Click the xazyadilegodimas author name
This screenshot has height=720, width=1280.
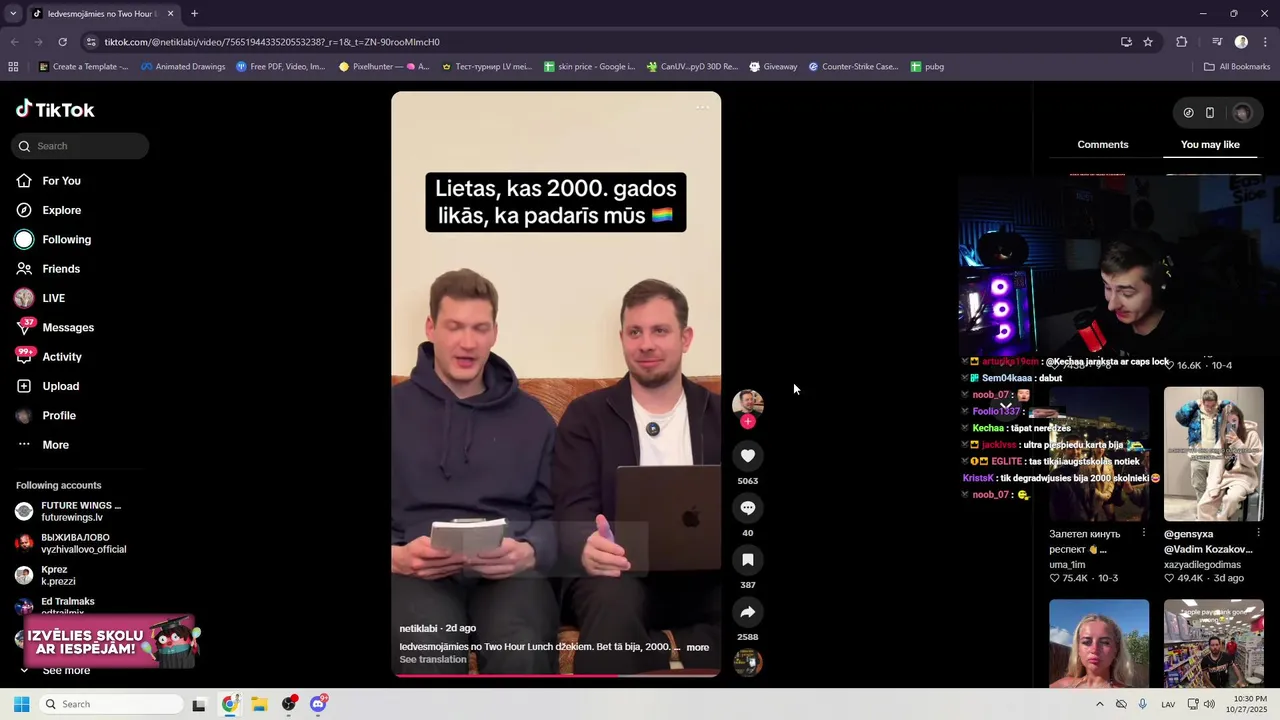1202,565
